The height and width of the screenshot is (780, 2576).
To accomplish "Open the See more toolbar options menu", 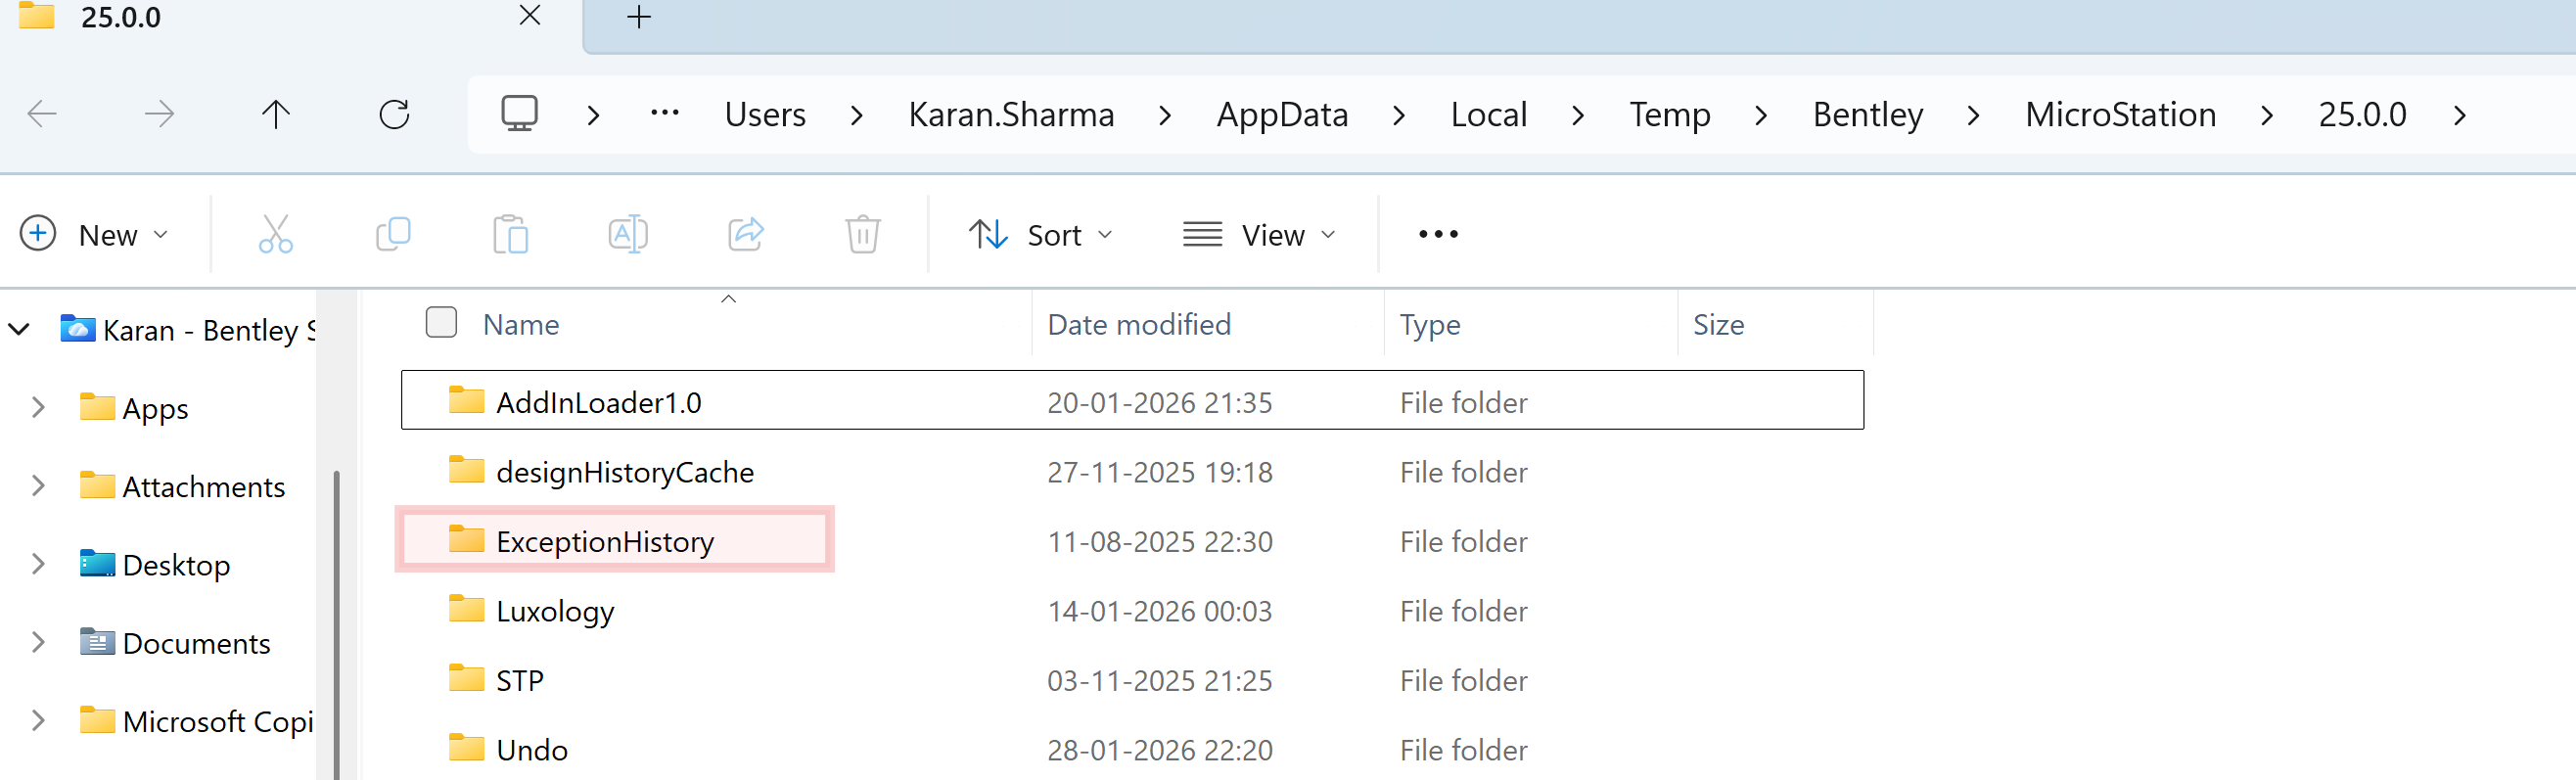I will tap(1438, 235).
